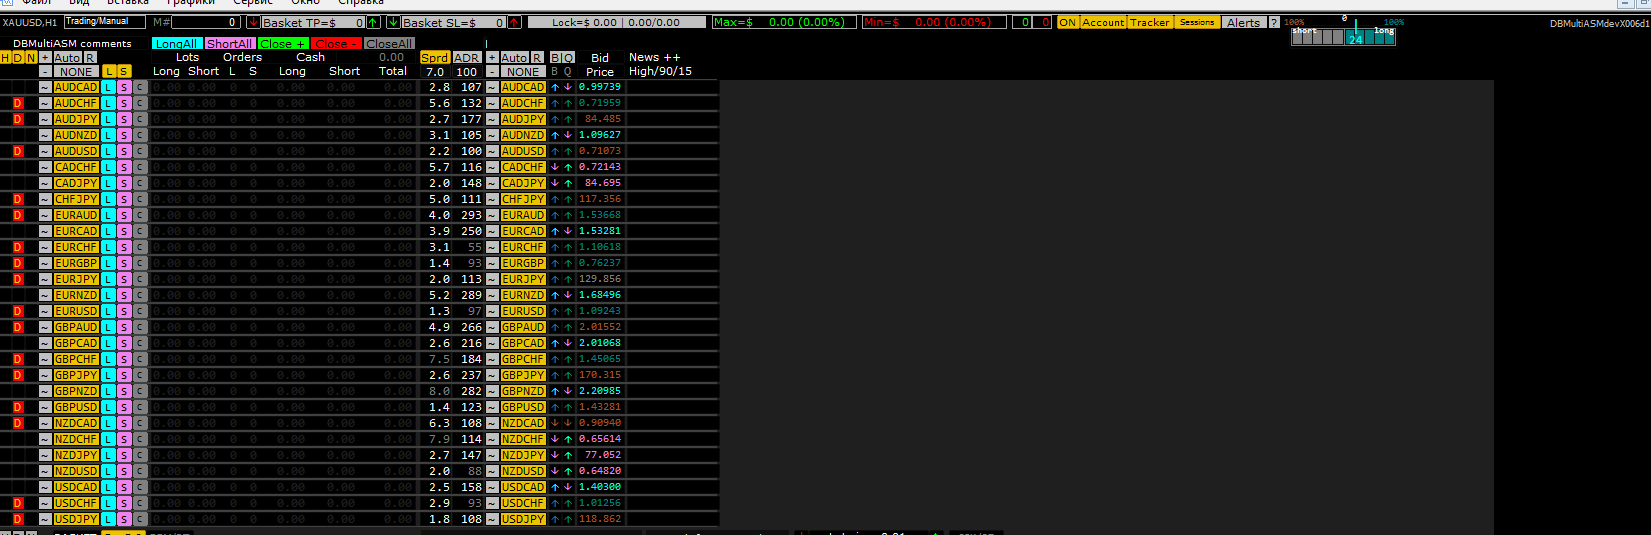
Task: Click the tilde chart button left of GBPCAD
Action: tap(45, 343)
